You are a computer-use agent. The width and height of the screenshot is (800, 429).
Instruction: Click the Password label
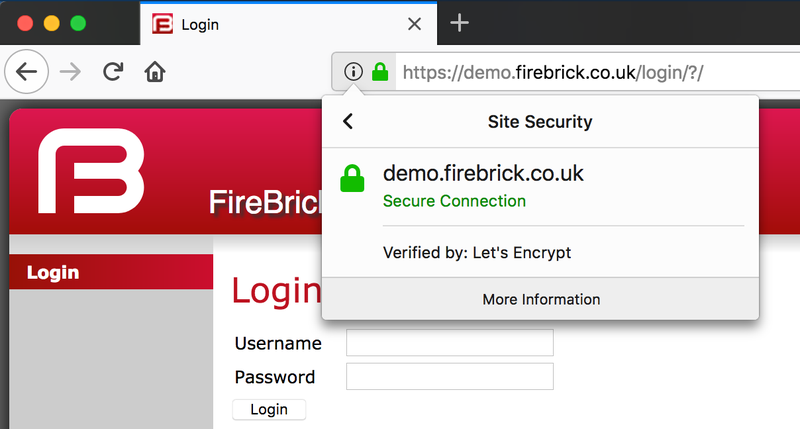(x=274, y=377)
